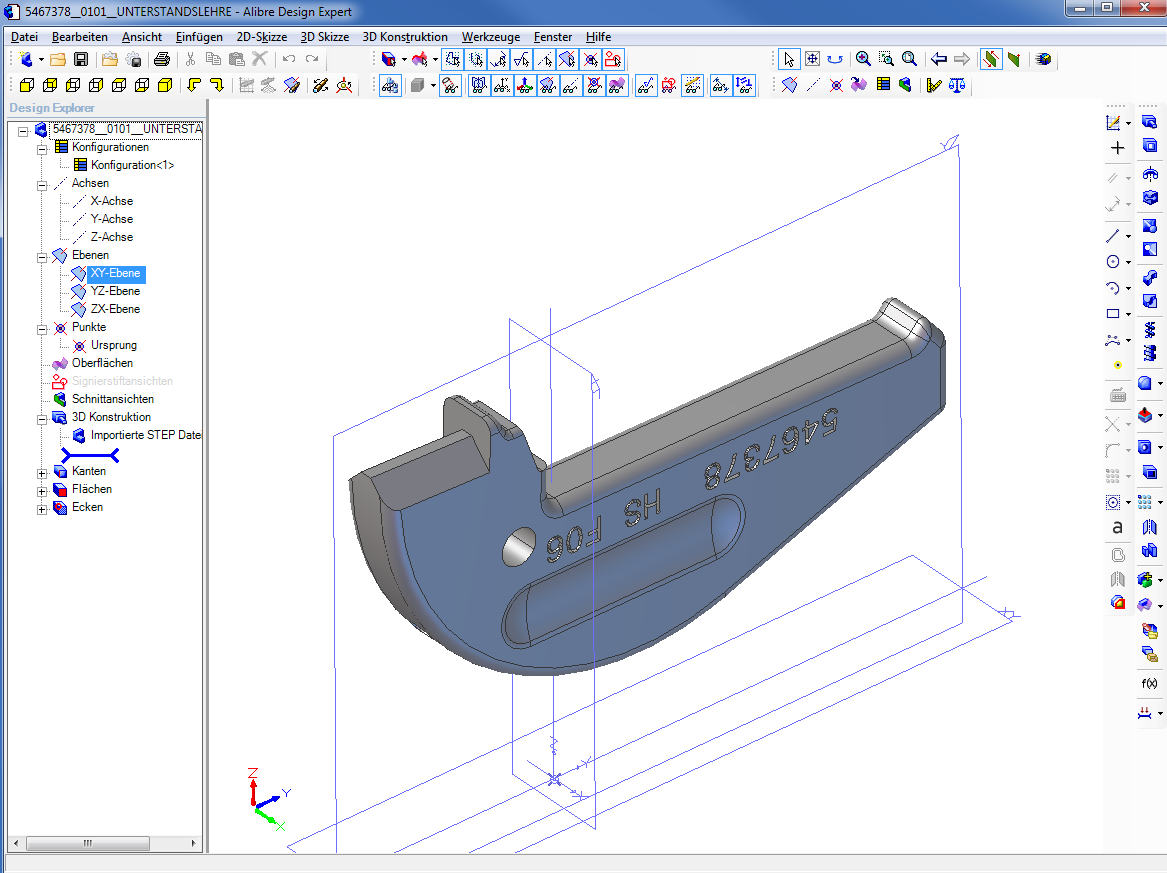Activate the 2D sketch mode icon
This screenshot has width=1167, height=873.
pyautogui.click(x=1113, y=123)
